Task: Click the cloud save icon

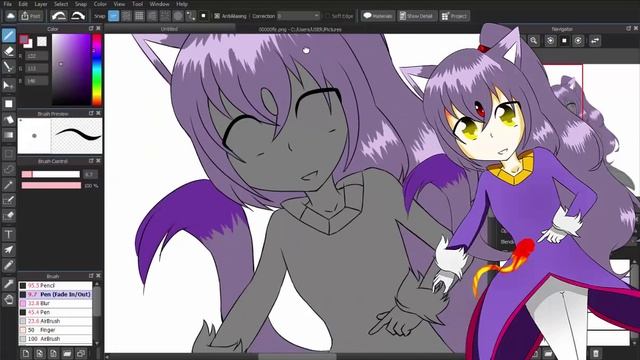Action: click(x=11, y=16)
